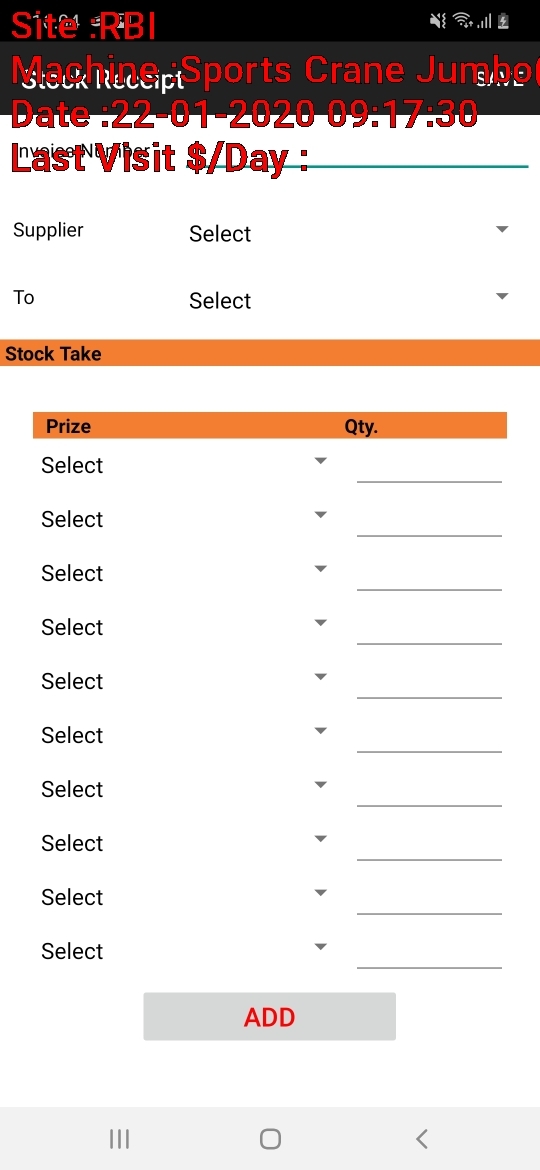This screenshot has height=1170, width=540.
Task: Tap the battery status bar icon
Action: click(503, 21)
